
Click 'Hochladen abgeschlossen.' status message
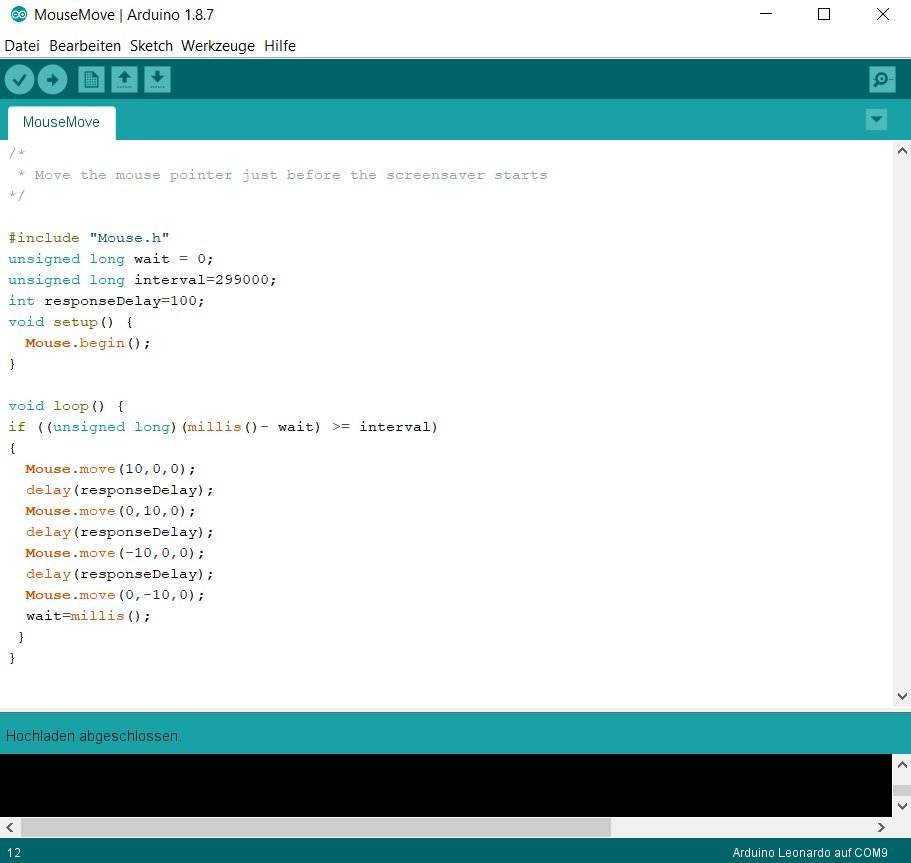pyautogui.click(x=94, y=736)
